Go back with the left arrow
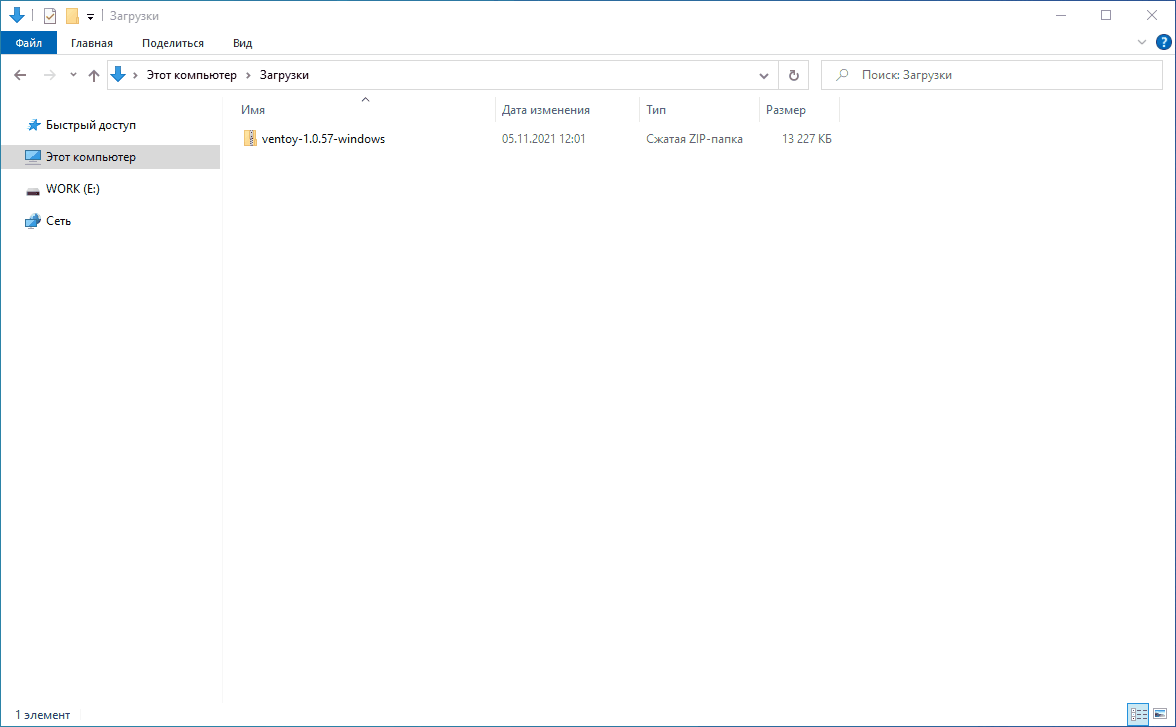This screenshot has width=1176, height=727. [20, 75]
